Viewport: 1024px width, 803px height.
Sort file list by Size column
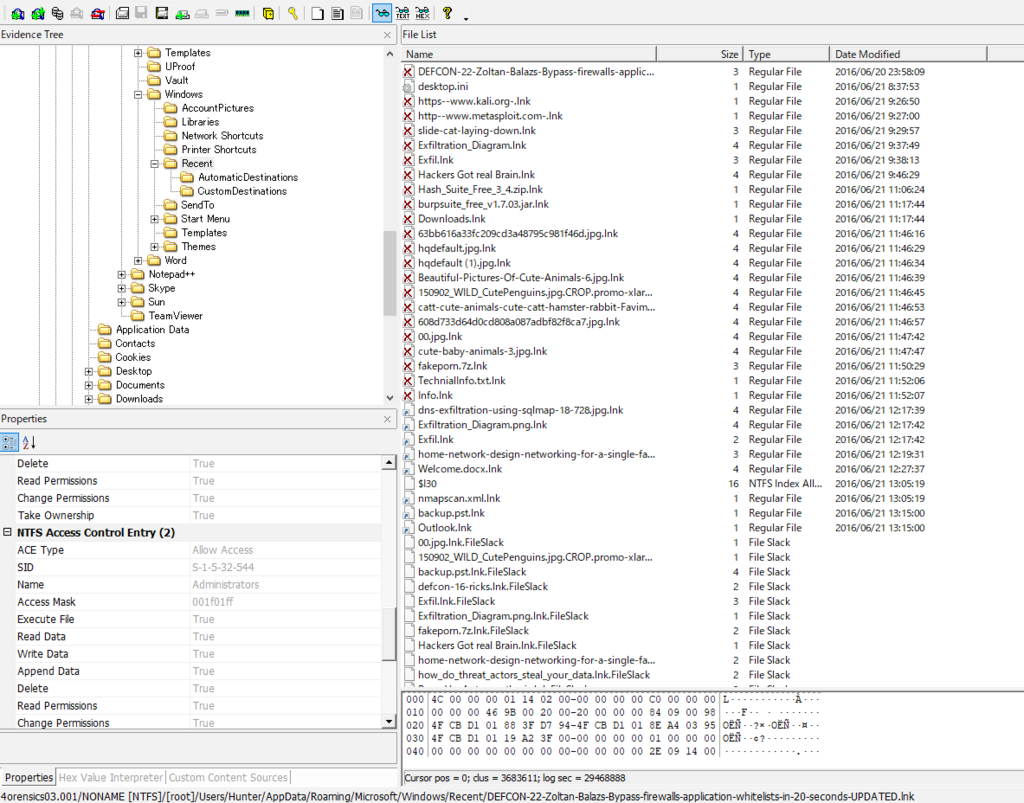tap(699, 54)
